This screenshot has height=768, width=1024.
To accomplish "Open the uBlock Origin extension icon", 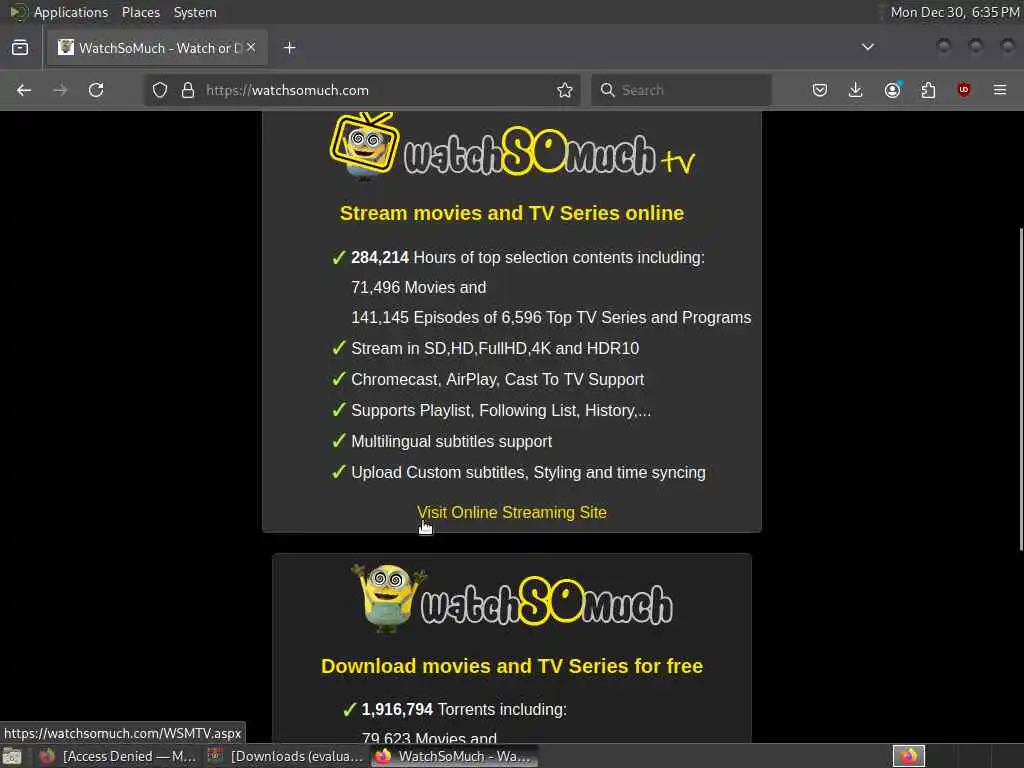I will 964,90.
